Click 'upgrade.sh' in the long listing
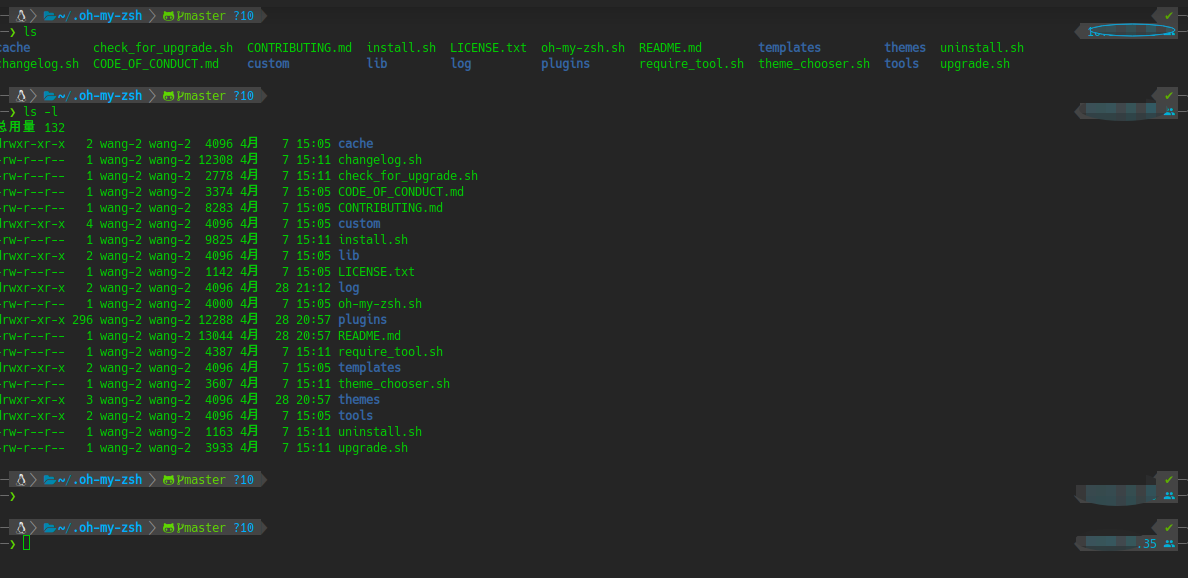1188x578 pixels. coord(373,448)
